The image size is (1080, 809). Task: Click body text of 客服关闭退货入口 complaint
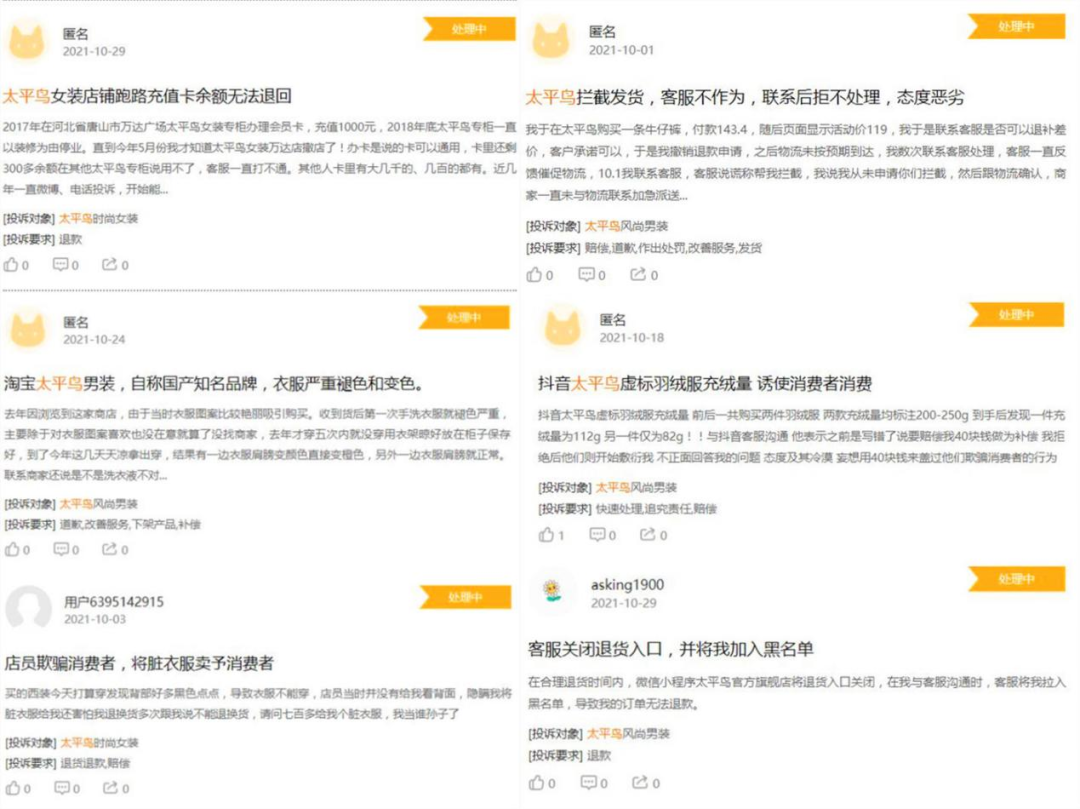coord(796,693)
